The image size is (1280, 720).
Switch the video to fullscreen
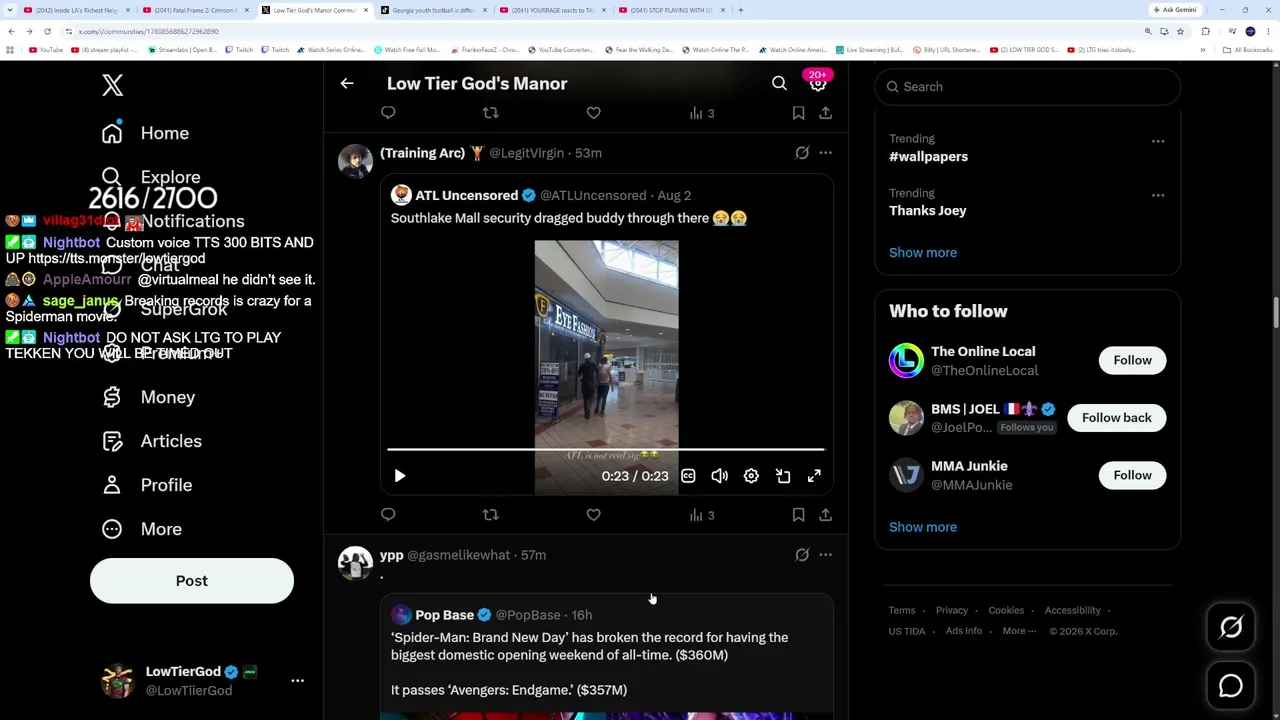click(814, 476)
